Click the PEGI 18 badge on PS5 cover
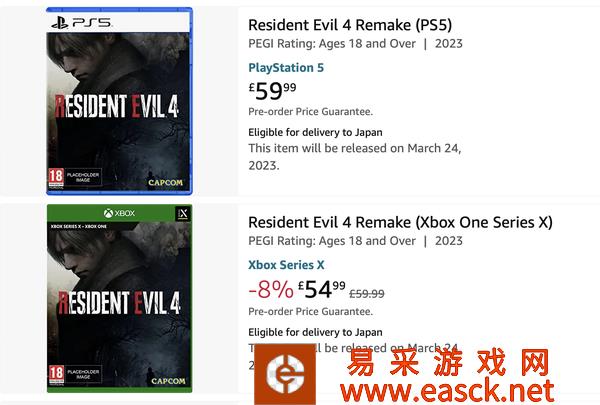 (x=57, y=180)
